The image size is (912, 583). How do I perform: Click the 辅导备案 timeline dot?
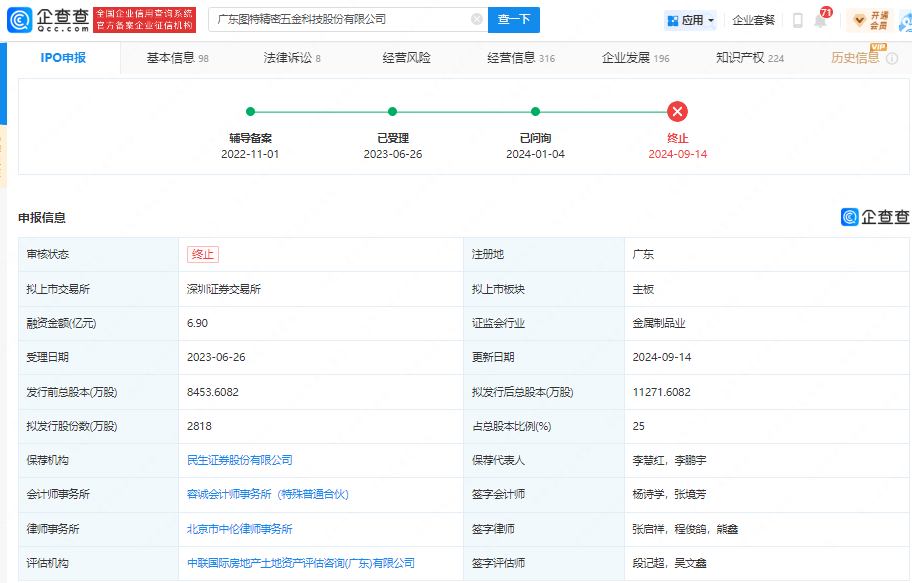click(250, 111)
